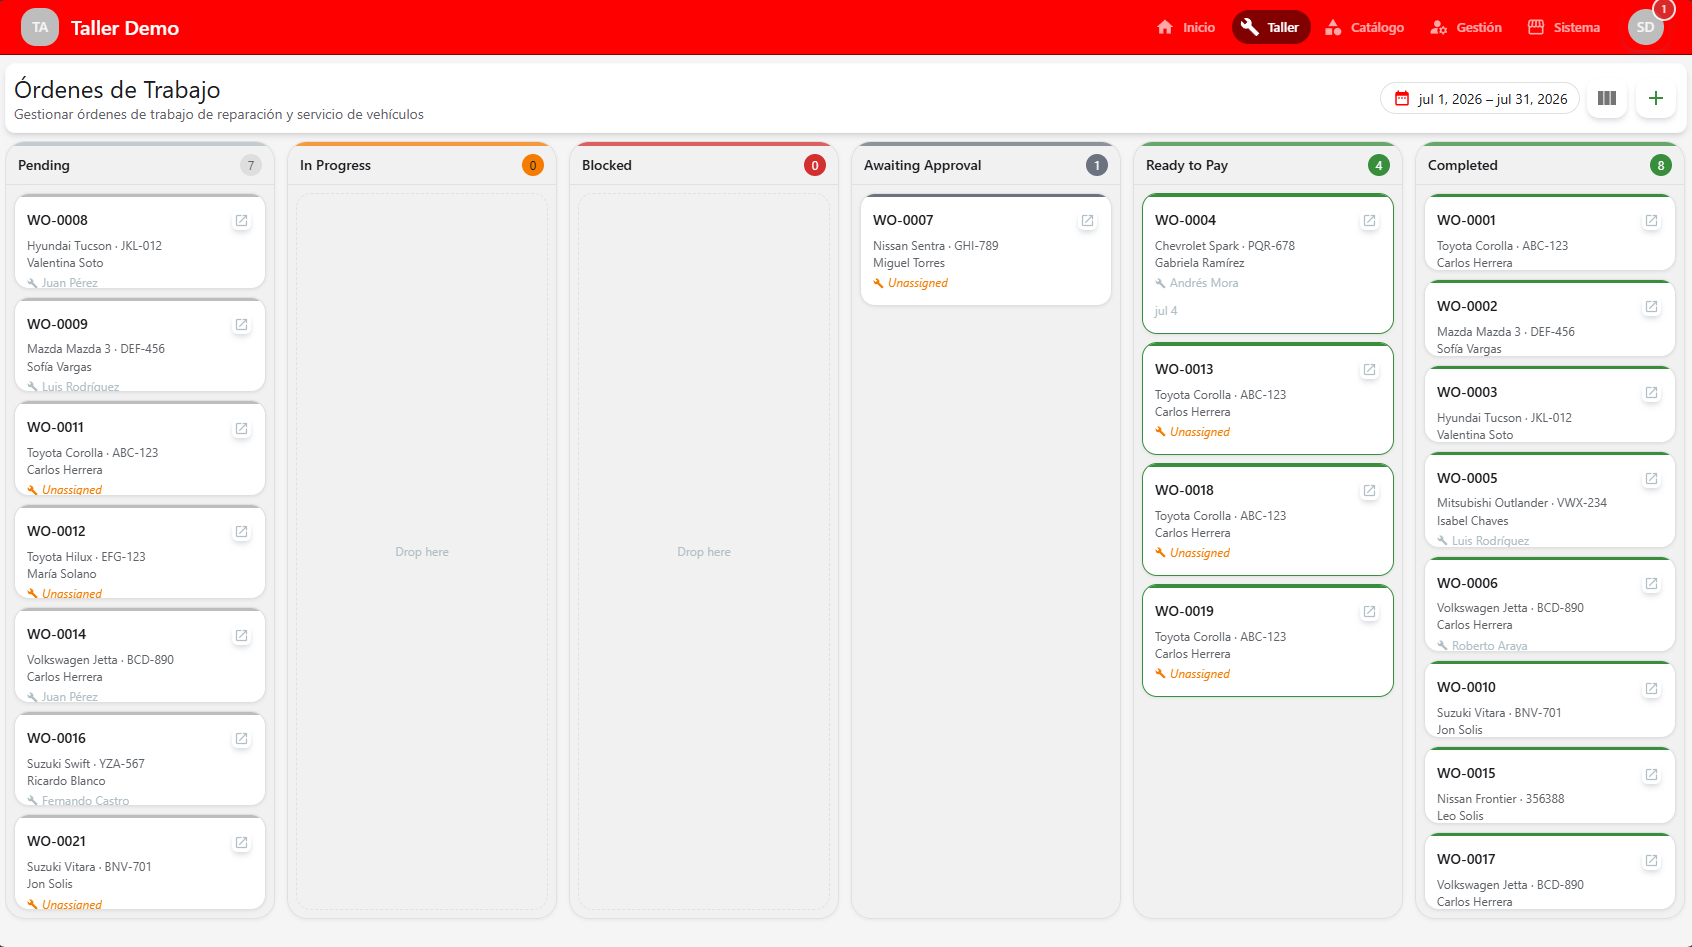Click mechanic Juan Pérez on WO-0008
This screenshot has width=1692, height=947.
[x=70, y=283]
